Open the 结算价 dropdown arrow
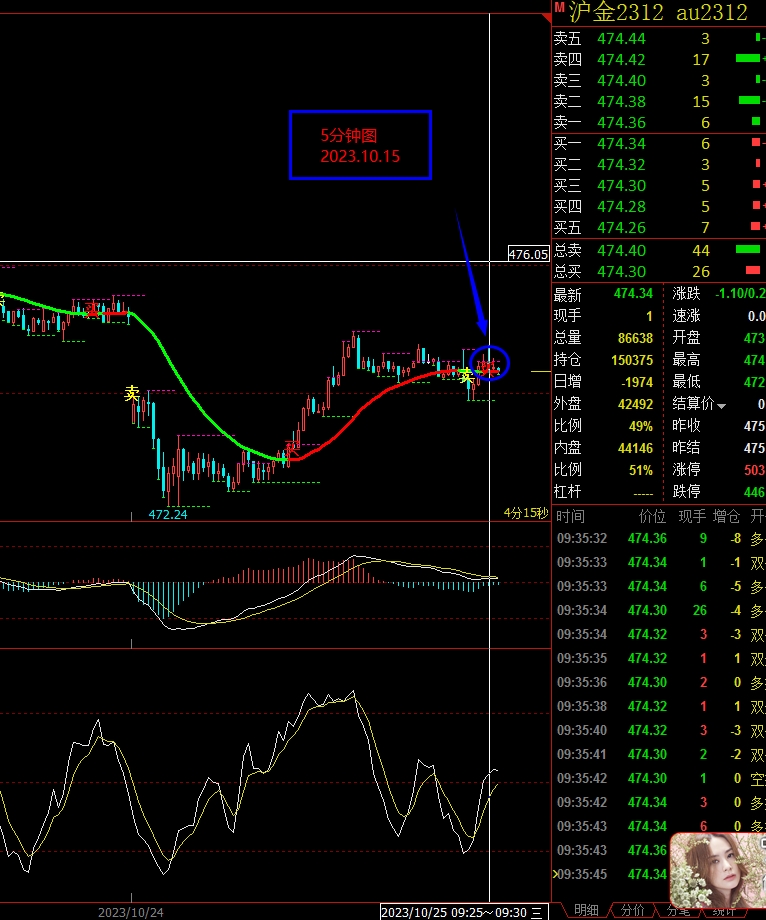 (721, 405)
